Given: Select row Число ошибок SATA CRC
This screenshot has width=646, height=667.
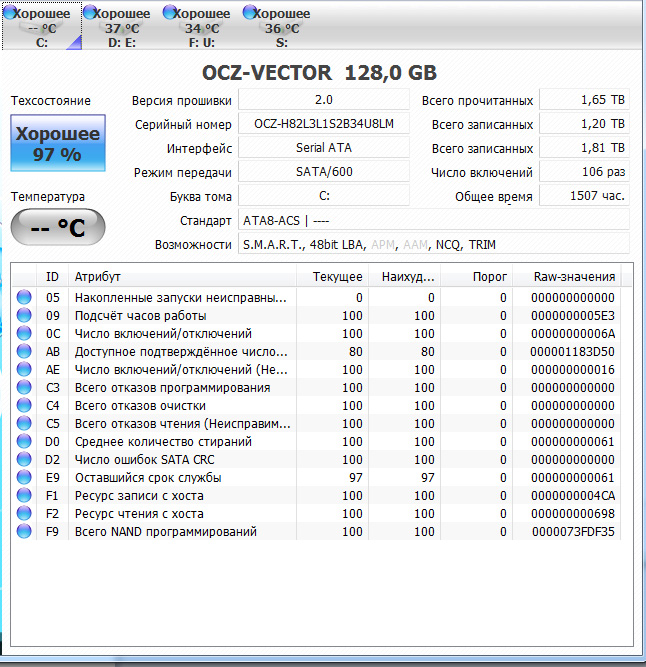Looking at the screenshot, I should pyautogui.click(x=316, y=459).
